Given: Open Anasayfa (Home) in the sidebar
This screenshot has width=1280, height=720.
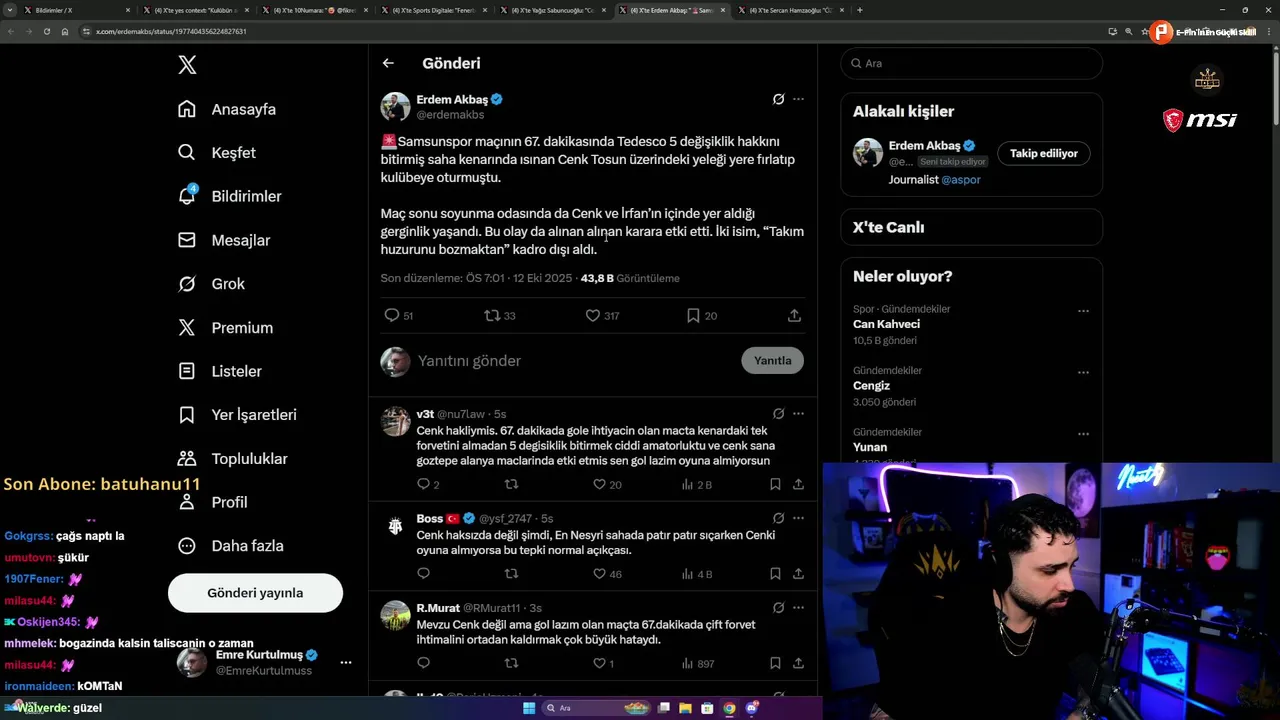Looking at the screenshot, I should (x=227, y=109).
